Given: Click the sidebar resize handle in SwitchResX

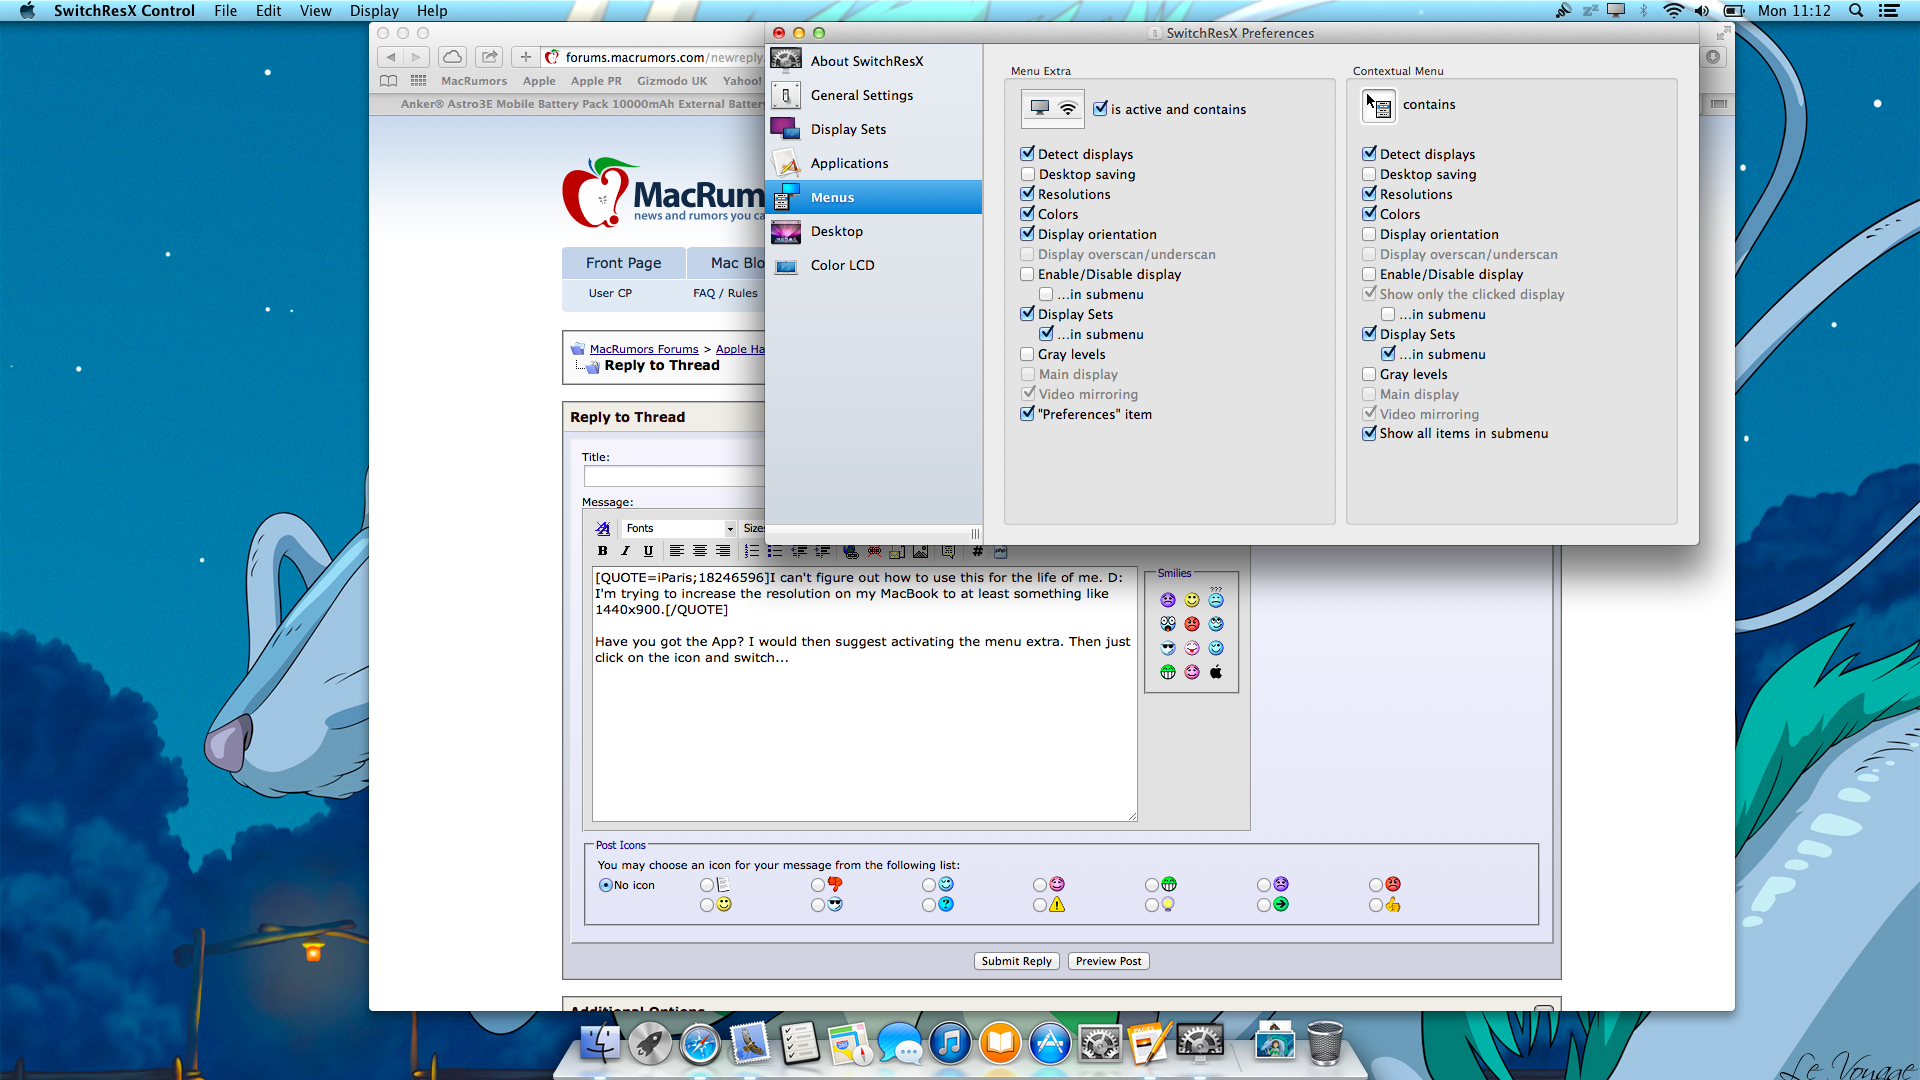Looking at the screenshot, I should [975, 534].
